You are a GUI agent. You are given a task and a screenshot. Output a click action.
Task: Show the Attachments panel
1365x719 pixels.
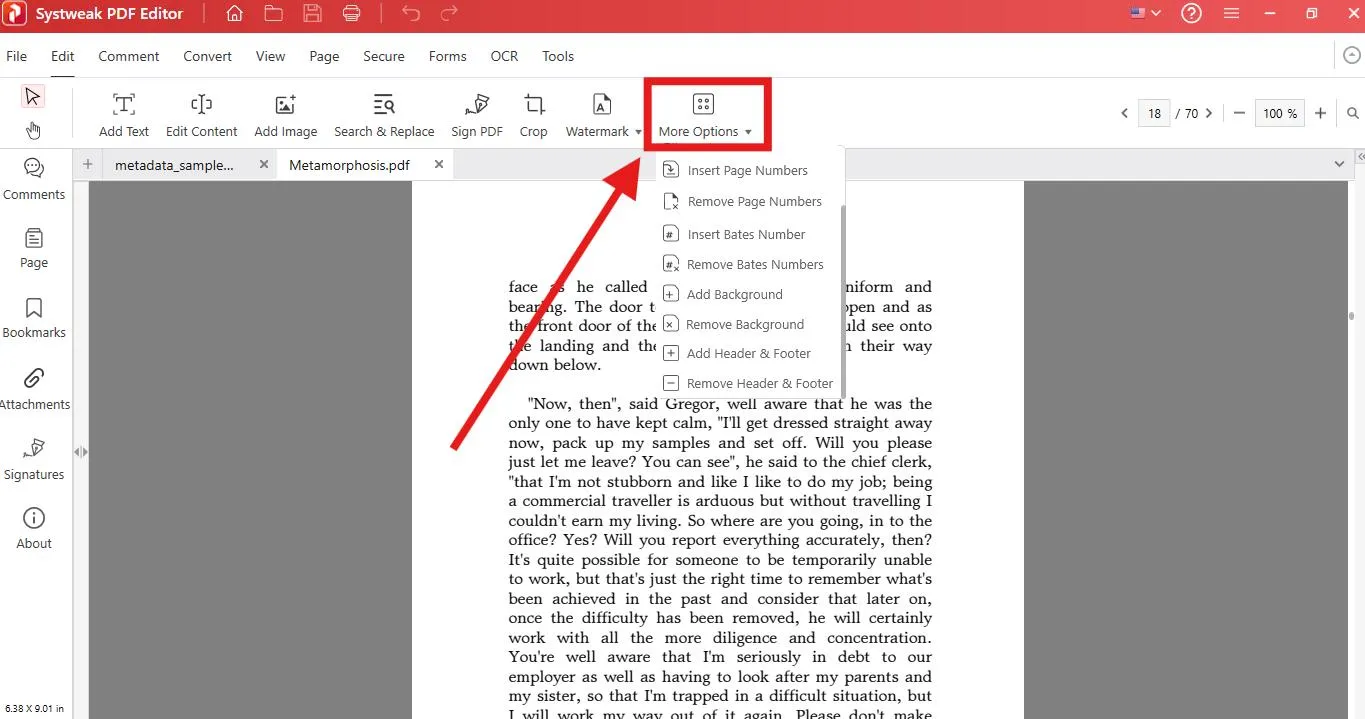tap(34, 388)
